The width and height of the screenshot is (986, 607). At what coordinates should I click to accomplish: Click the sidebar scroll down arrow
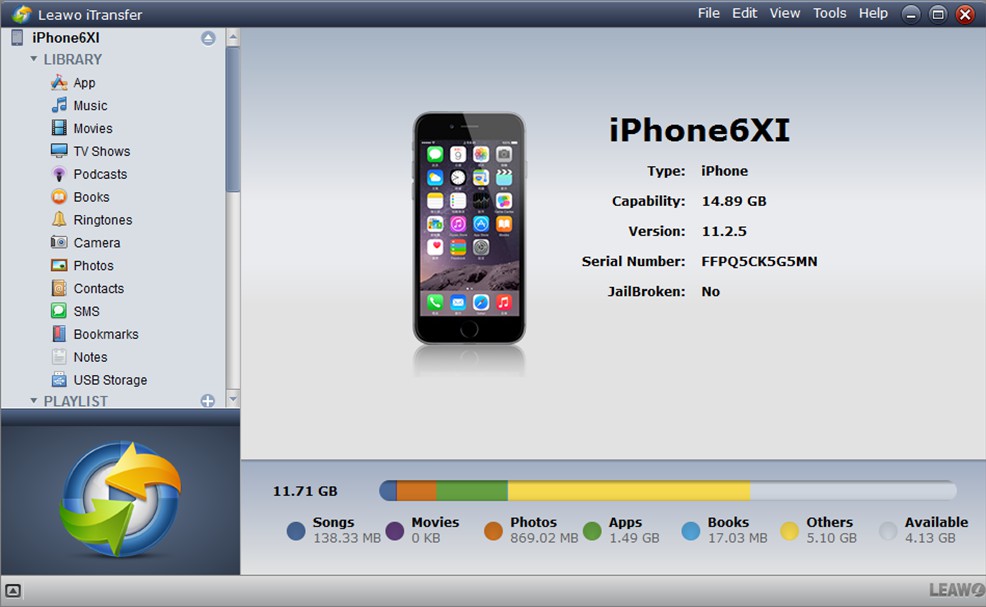click(233, 399)
